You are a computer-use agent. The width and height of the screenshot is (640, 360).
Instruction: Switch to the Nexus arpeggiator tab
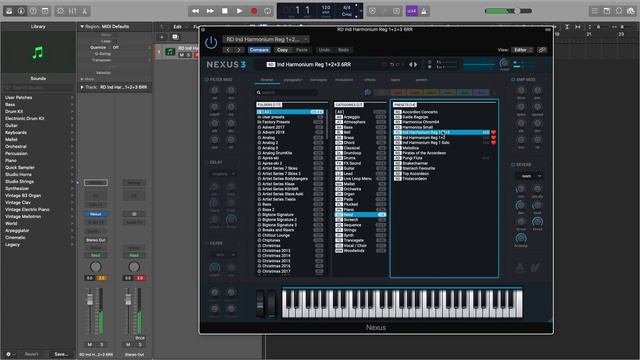coord(293,80)
